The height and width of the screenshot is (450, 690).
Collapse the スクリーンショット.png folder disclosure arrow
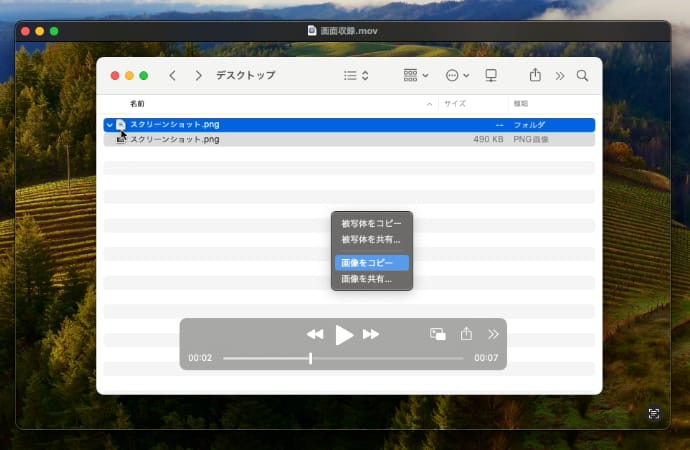(109, 125)
